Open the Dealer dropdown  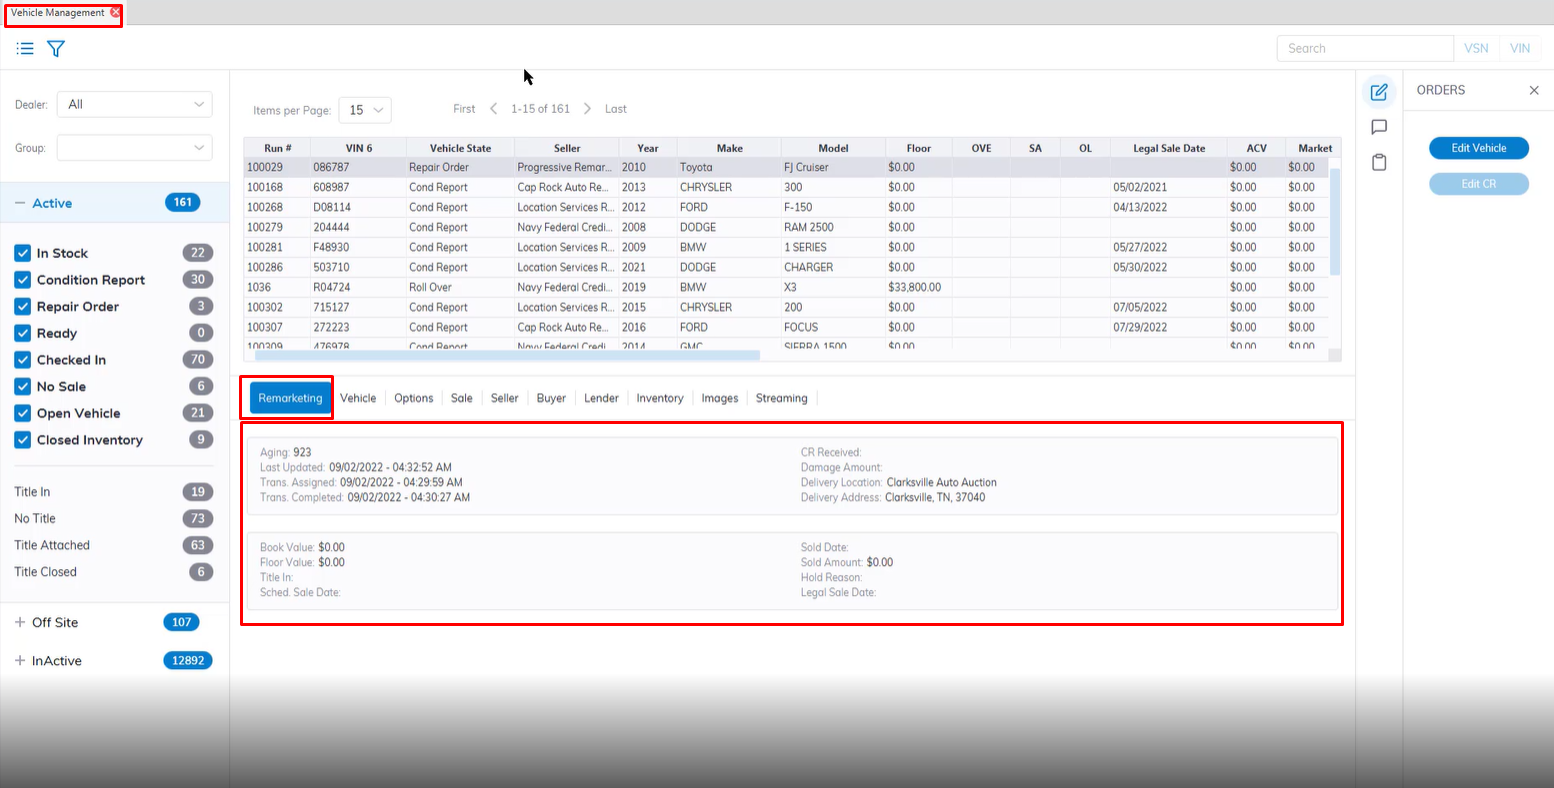[134, 104]
